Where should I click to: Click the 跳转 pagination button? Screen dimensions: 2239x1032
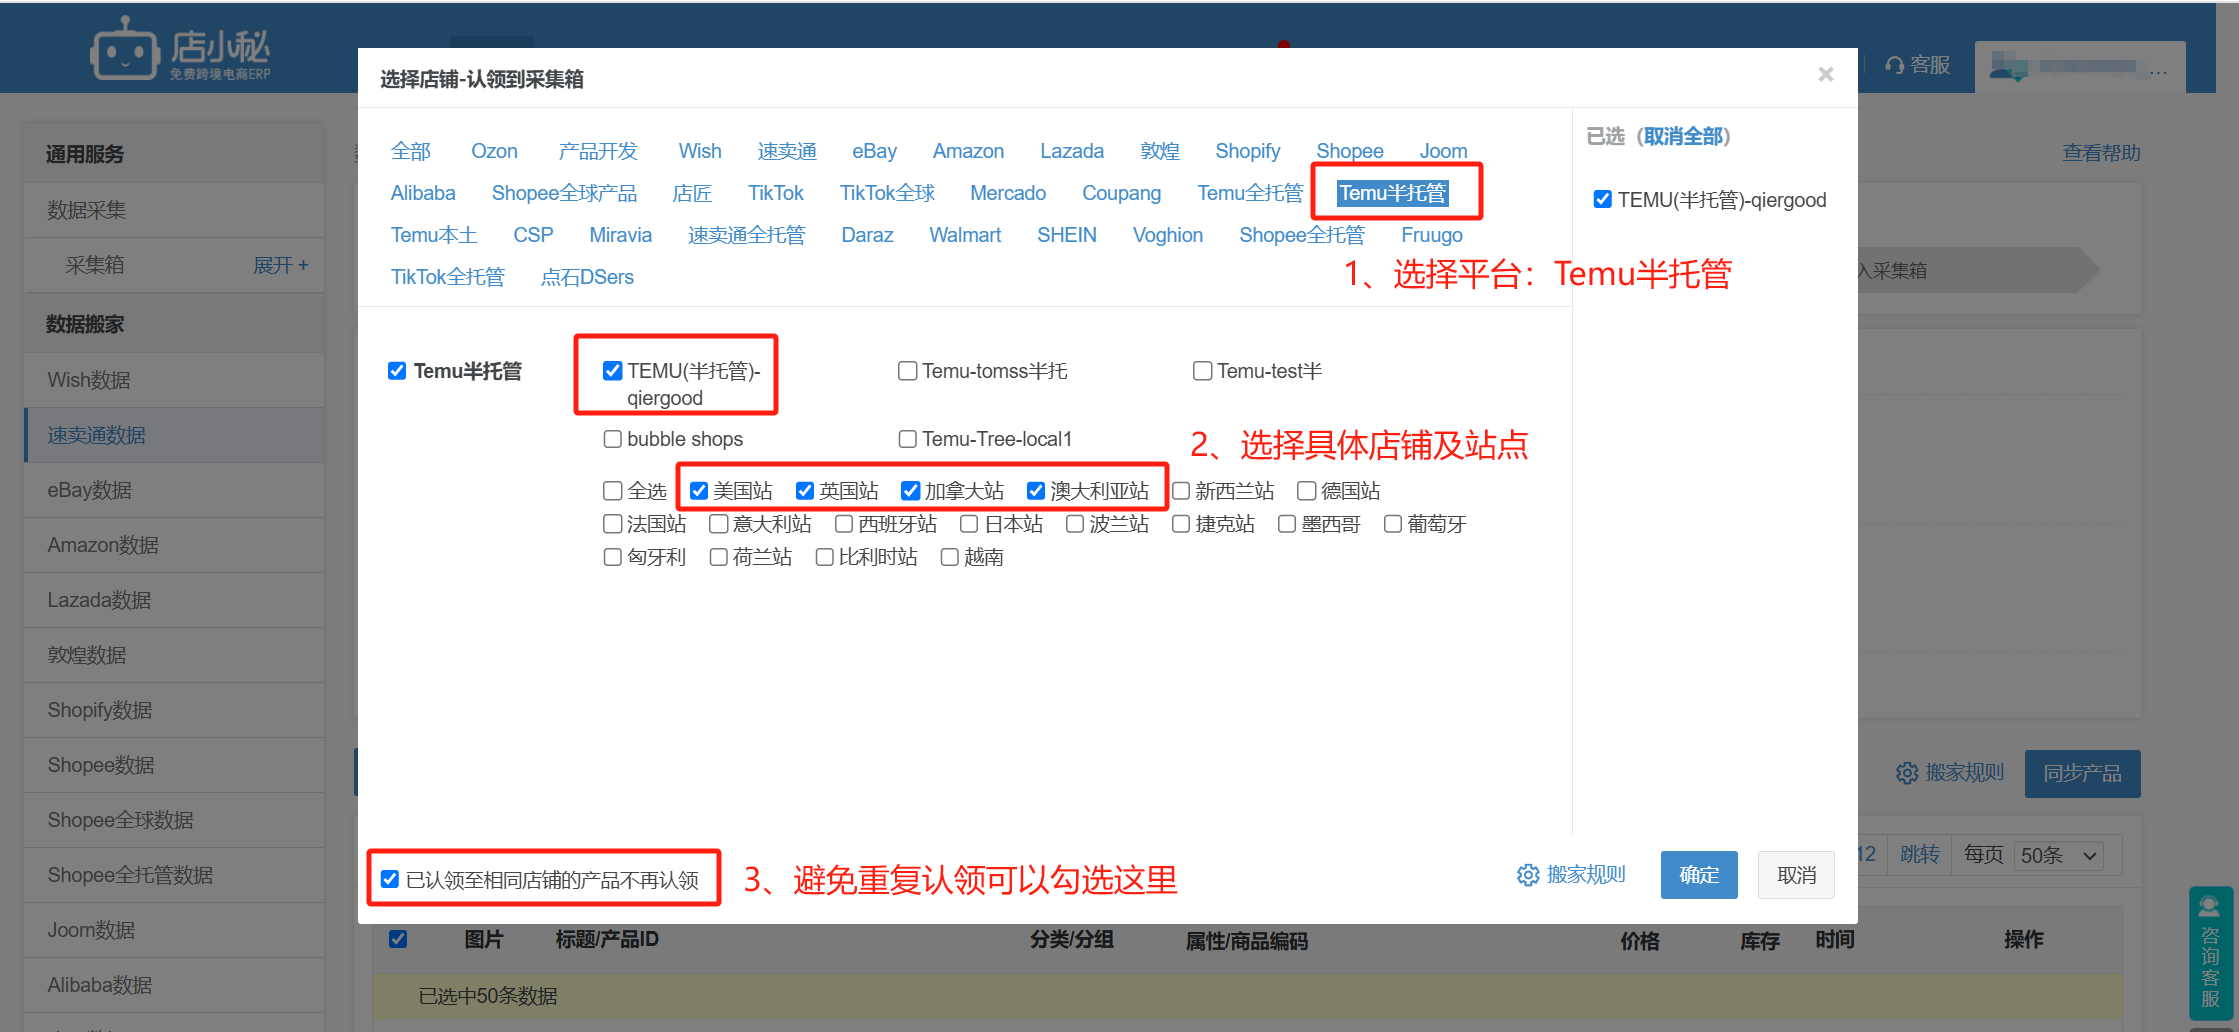tap(1919, 855)
